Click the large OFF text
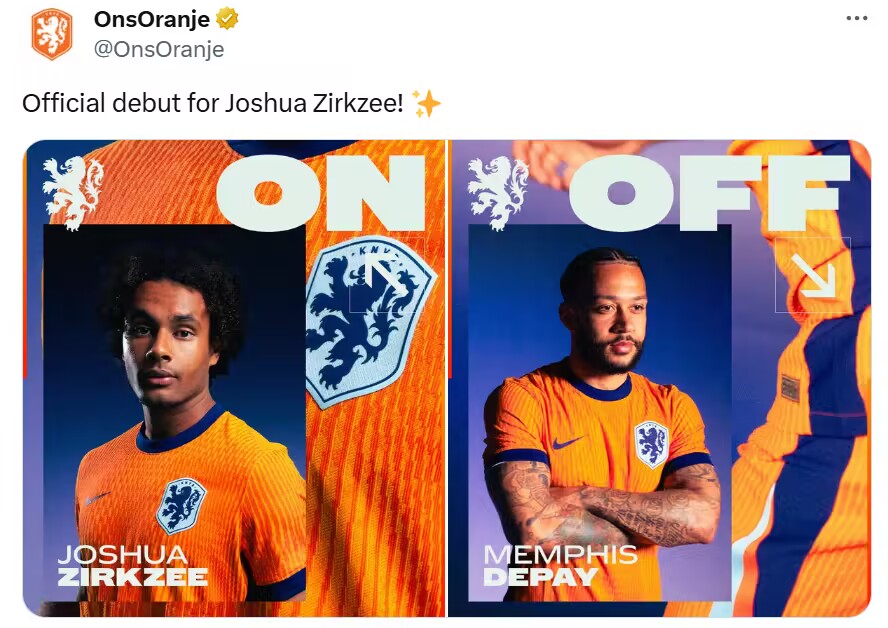Image resolution: width=888 pixels, height=628 pixels. [710, 193]
